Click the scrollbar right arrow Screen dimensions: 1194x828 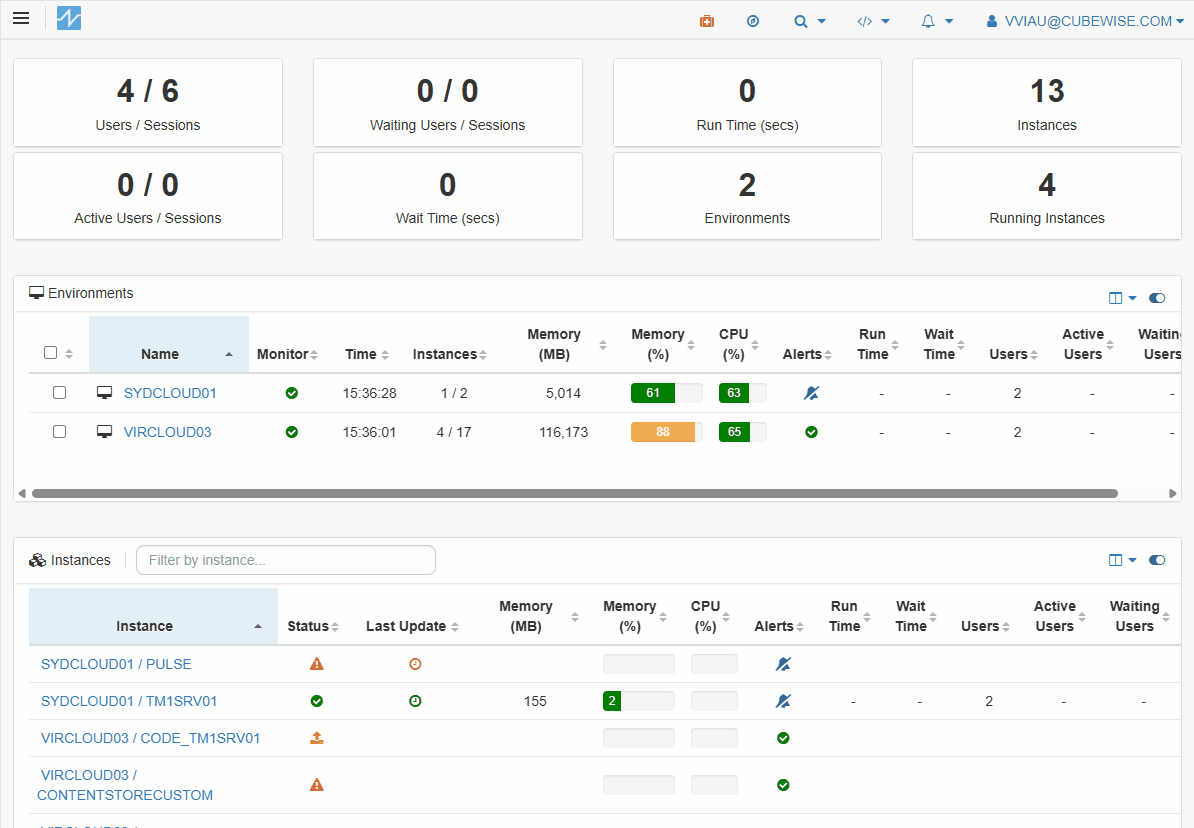1173,494
